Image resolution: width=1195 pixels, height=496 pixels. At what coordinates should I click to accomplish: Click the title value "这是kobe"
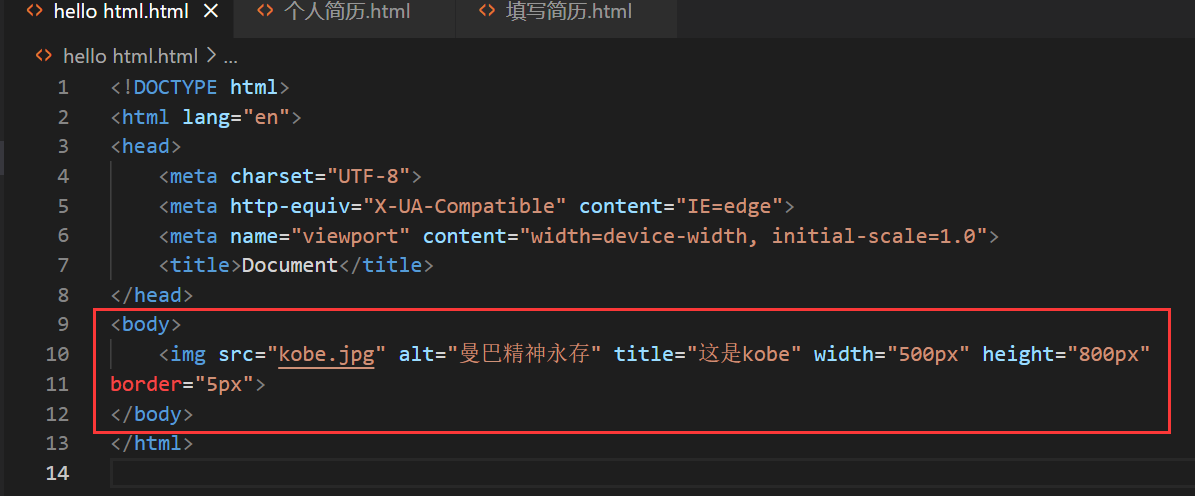(744, 354)
